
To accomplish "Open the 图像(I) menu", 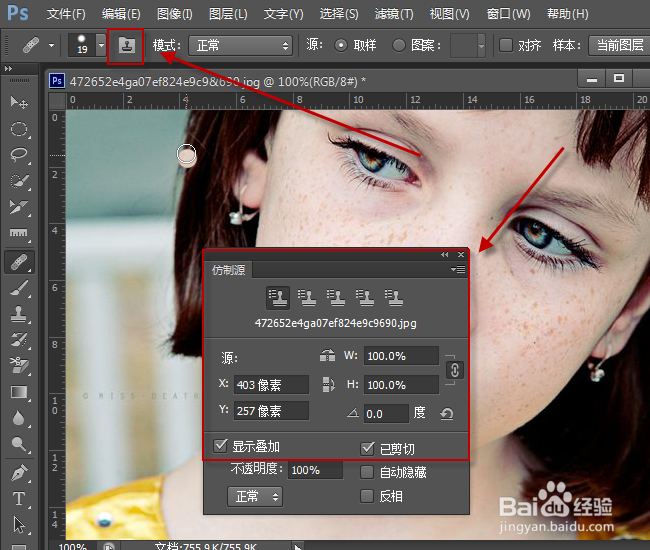I will pos(175,14).
